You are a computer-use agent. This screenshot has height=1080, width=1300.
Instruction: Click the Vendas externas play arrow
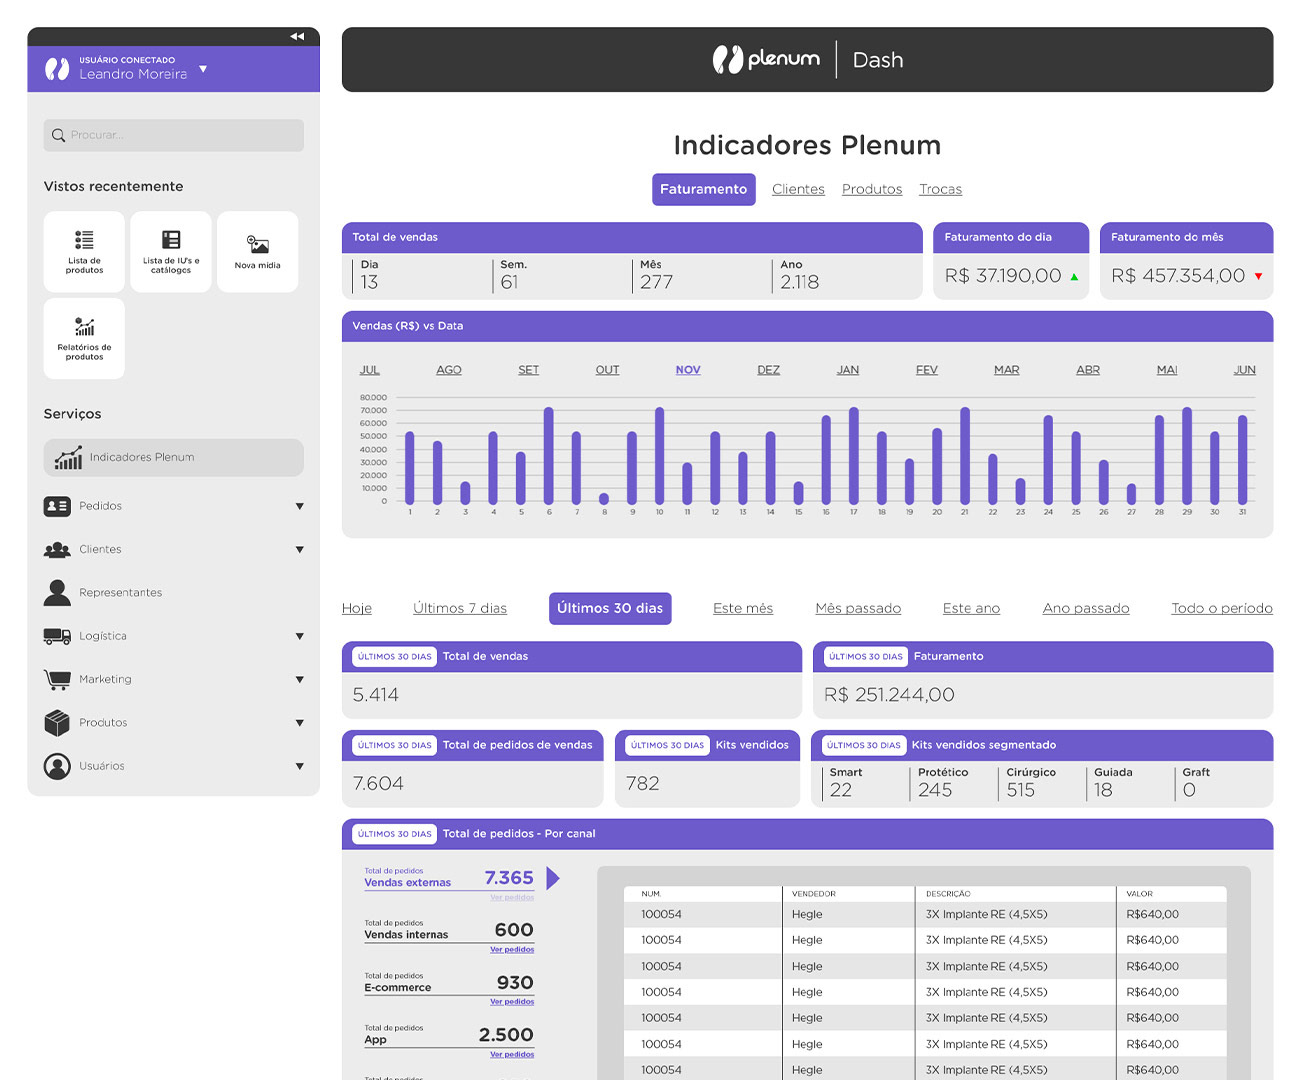[x=553, y=878]
